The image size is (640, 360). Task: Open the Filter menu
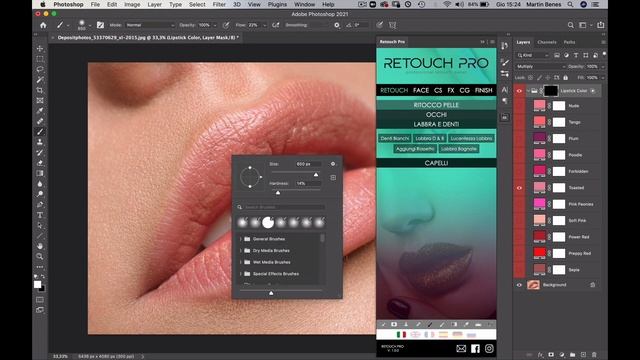219,4
